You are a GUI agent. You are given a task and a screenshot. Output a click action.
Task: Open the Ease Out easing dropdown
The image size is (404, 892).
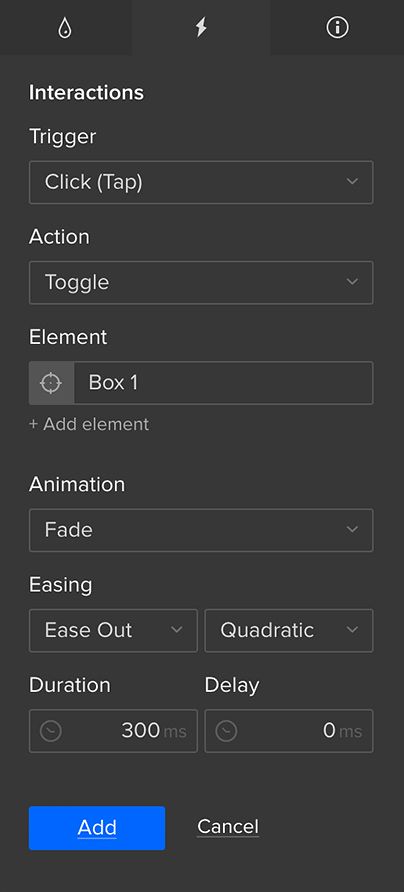tap(113, 630)
